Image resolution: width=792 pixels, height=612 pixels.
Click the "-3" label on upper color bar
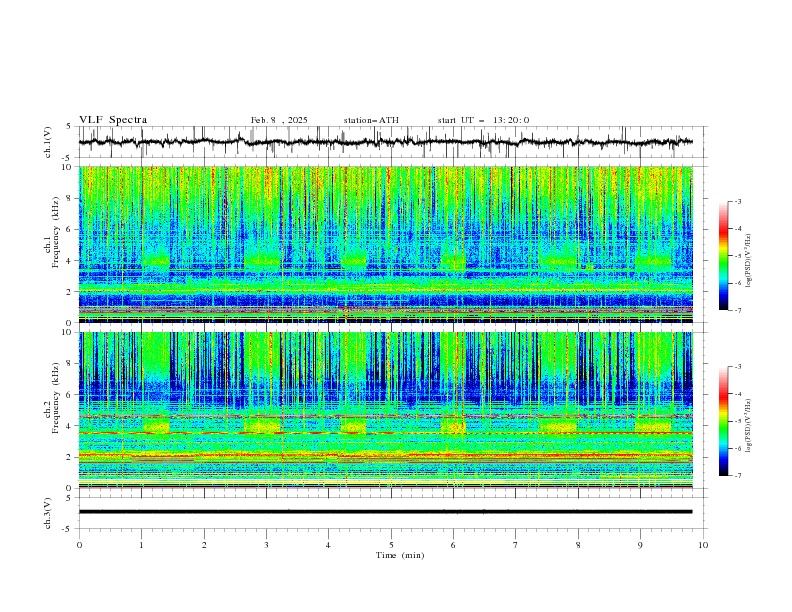[737, 201]
